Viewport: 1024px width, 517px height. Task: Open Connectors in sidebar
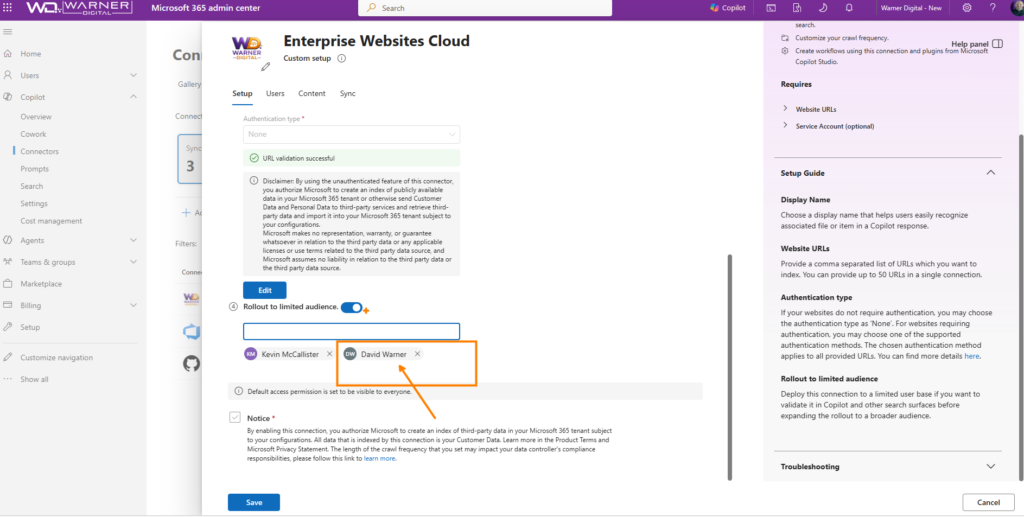tap(39, 151)
